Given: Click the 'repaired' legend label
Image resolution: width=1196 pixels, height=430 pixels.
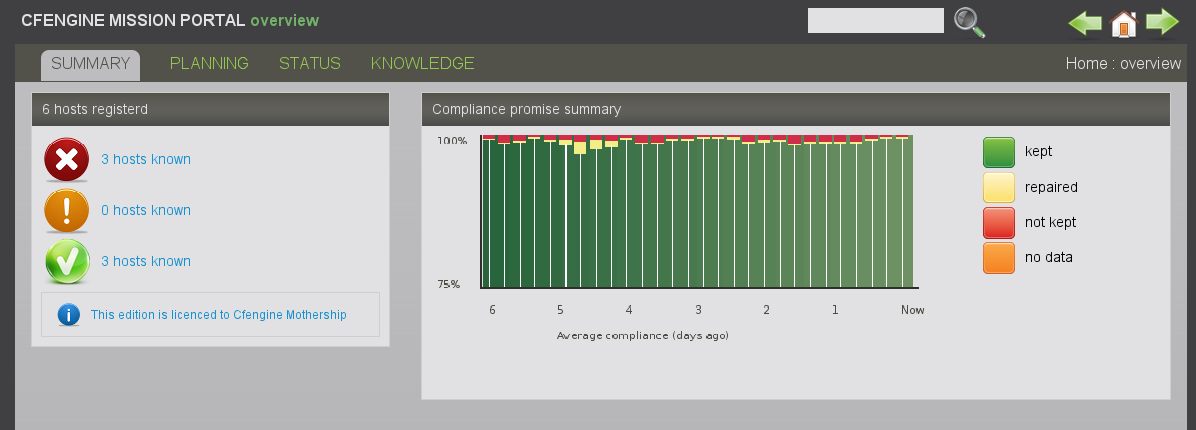Looking at the screenshot, I should (1051, 188).
